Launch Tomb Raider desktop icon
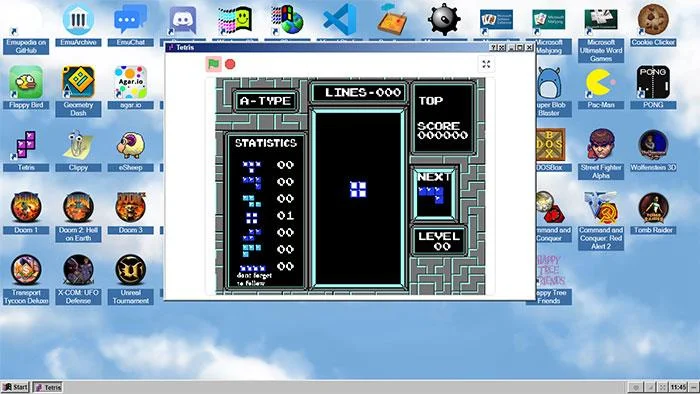 pyautogui.click(x=653, y=212)
